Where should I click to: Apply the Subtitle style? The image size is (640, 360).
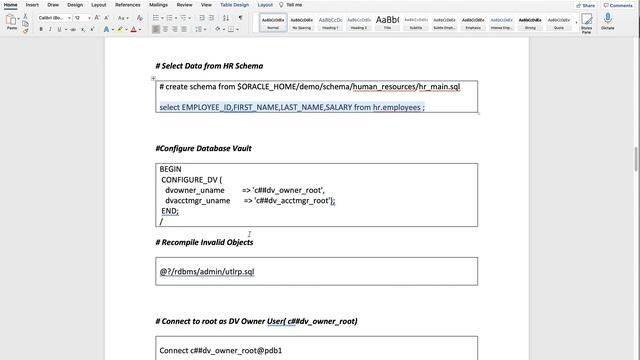click(x=416, y=22)
